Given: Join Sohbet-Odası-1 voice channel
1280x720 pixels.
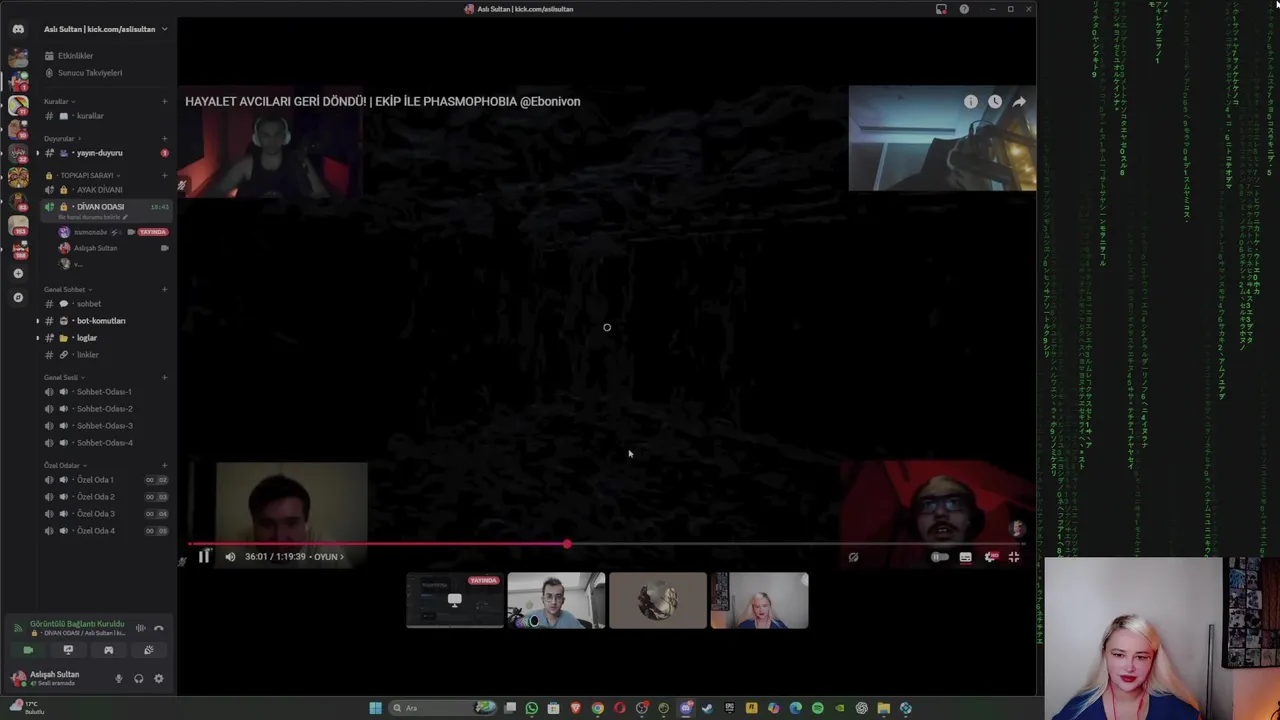Looking at the screenshot, I should [x=104, y=392].
